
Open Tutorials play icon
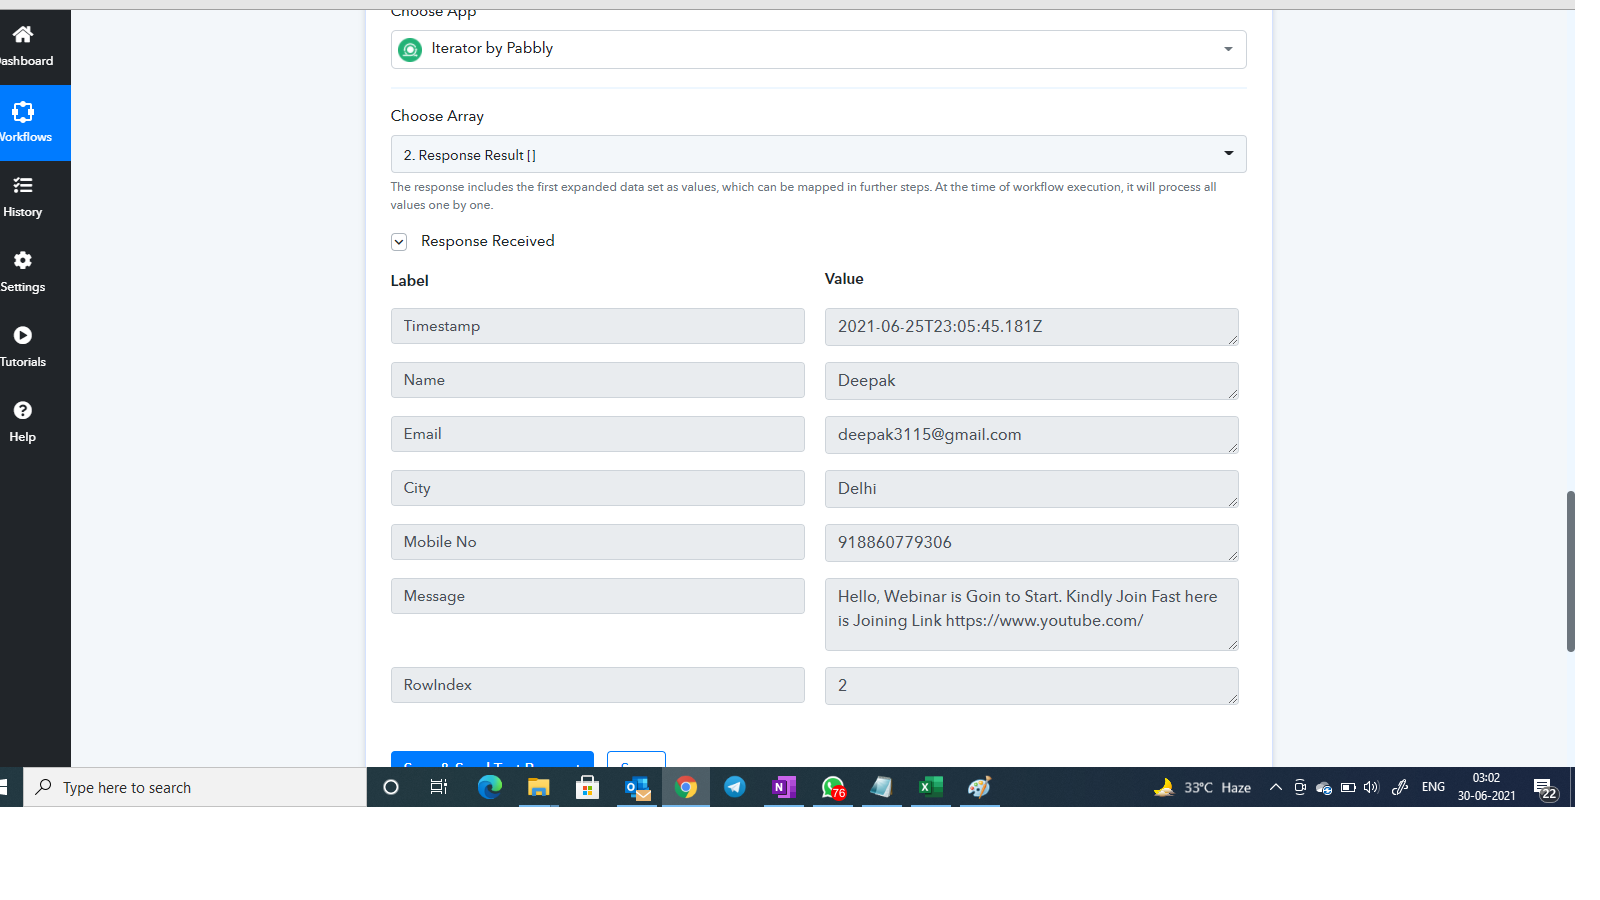(x=23, y=335)
